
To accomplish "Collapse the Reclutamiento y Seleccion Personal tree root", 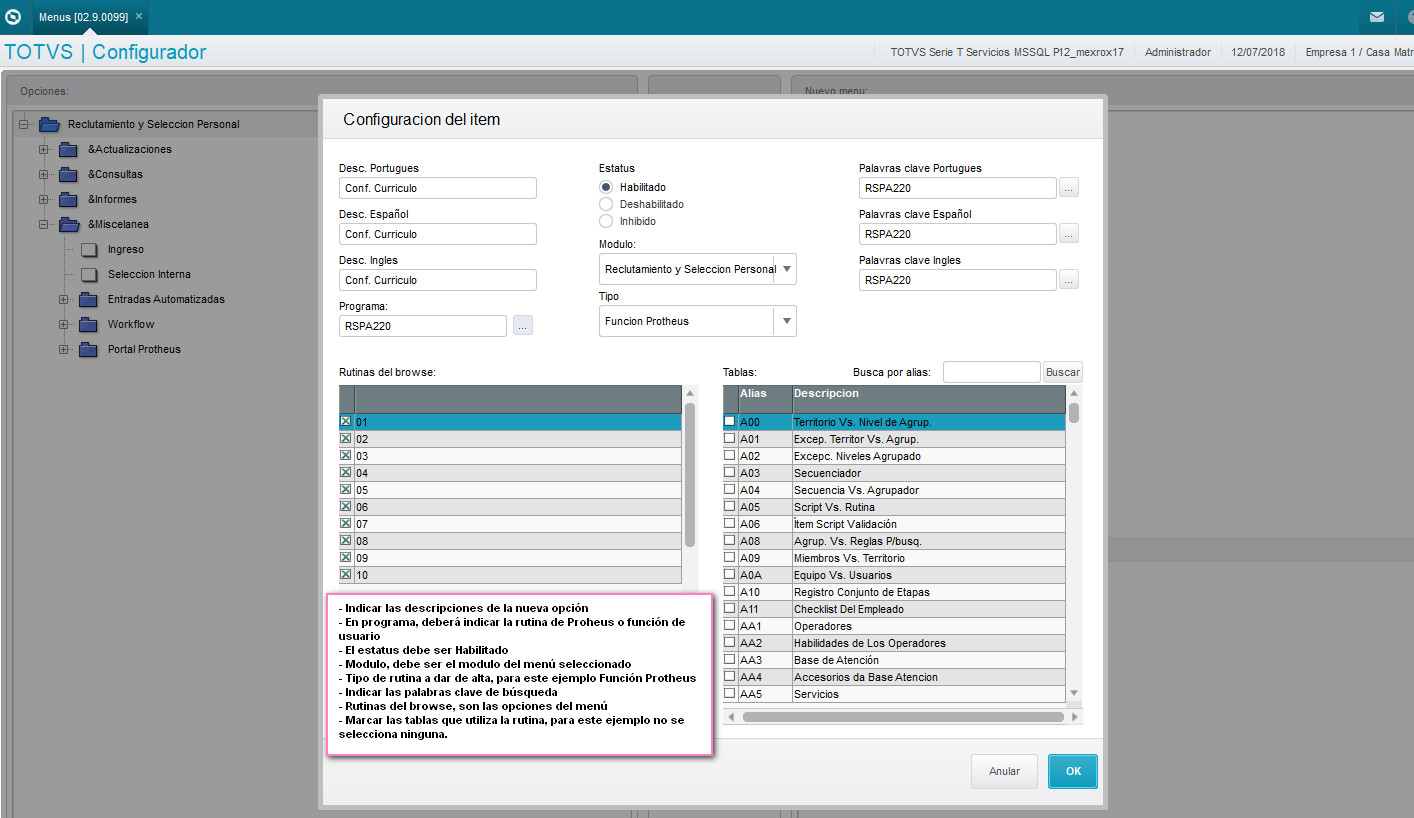I will coord(23,124).
